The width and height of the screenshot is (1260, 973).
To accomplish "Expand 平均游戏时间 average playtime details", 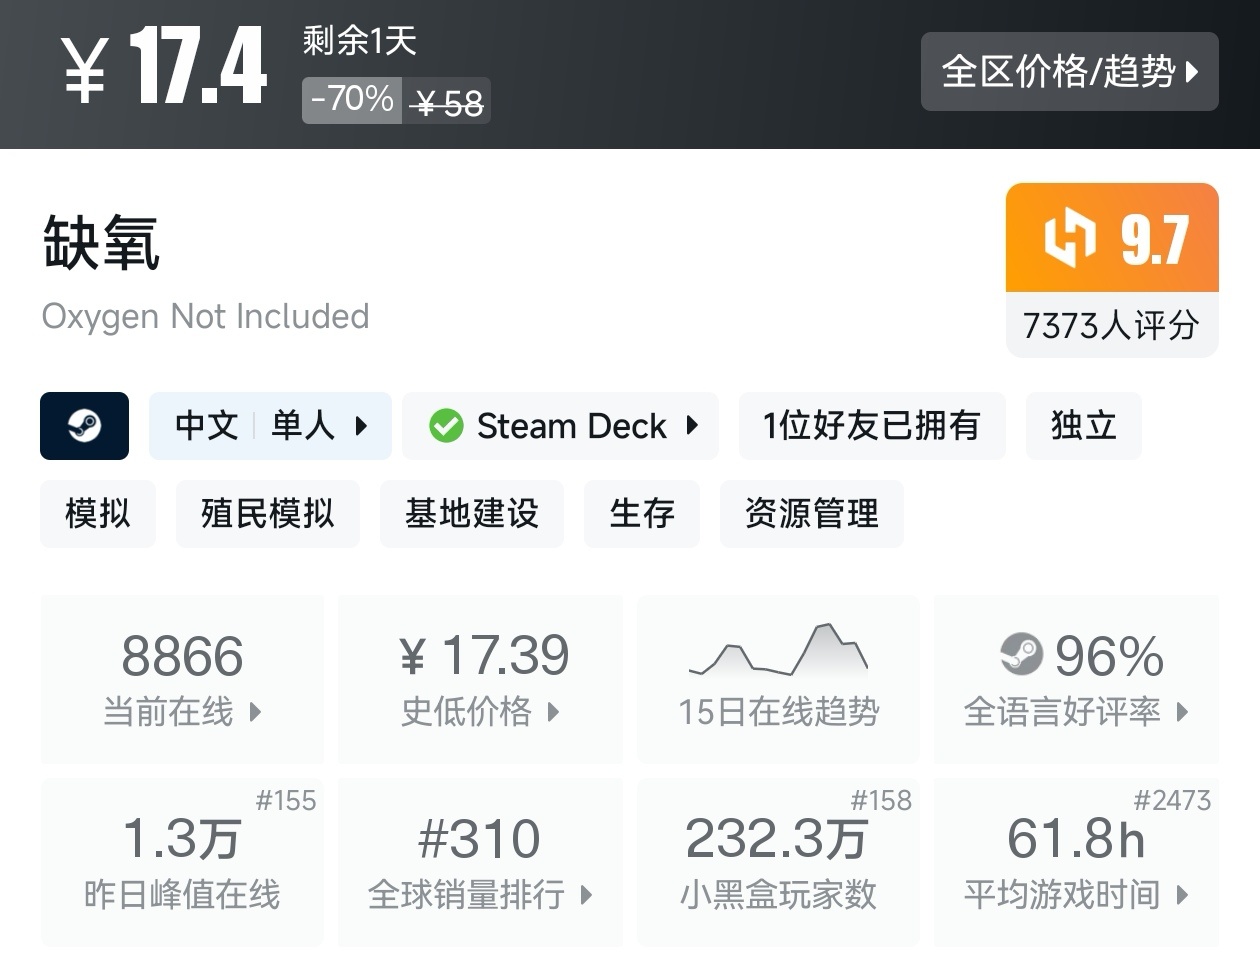I will (x=1075, y=862).
